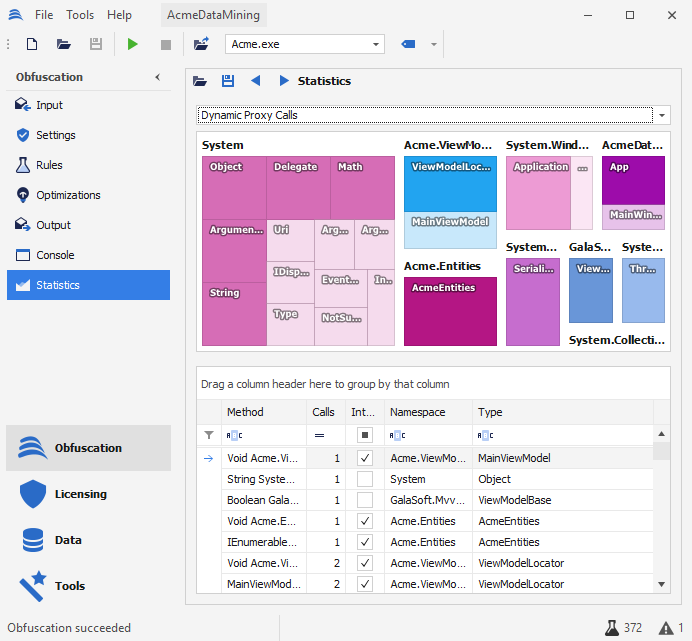Collapse the Obfuscation side panel
Screen dimensions: 692x641
click(157, 77)
